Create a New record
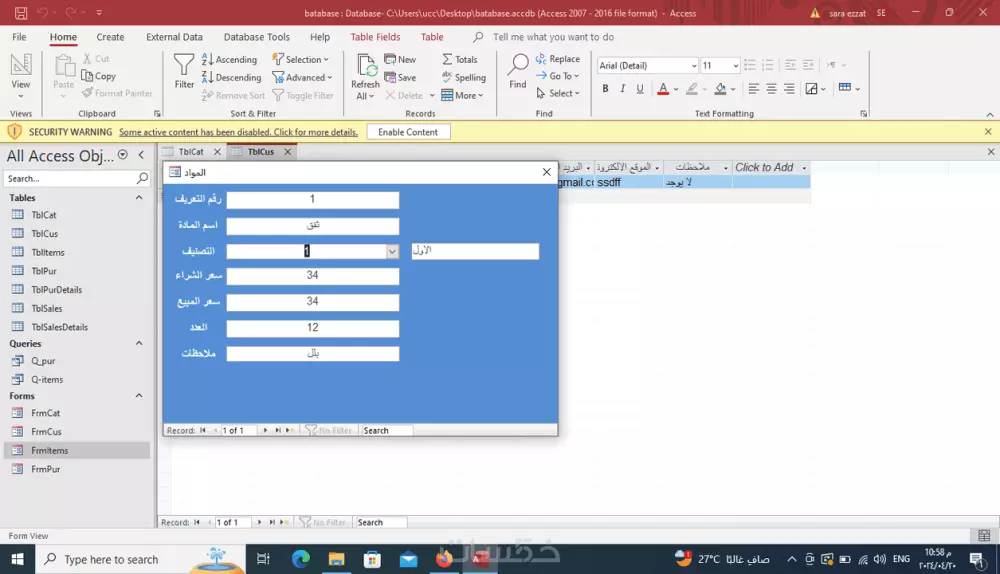 400,59
